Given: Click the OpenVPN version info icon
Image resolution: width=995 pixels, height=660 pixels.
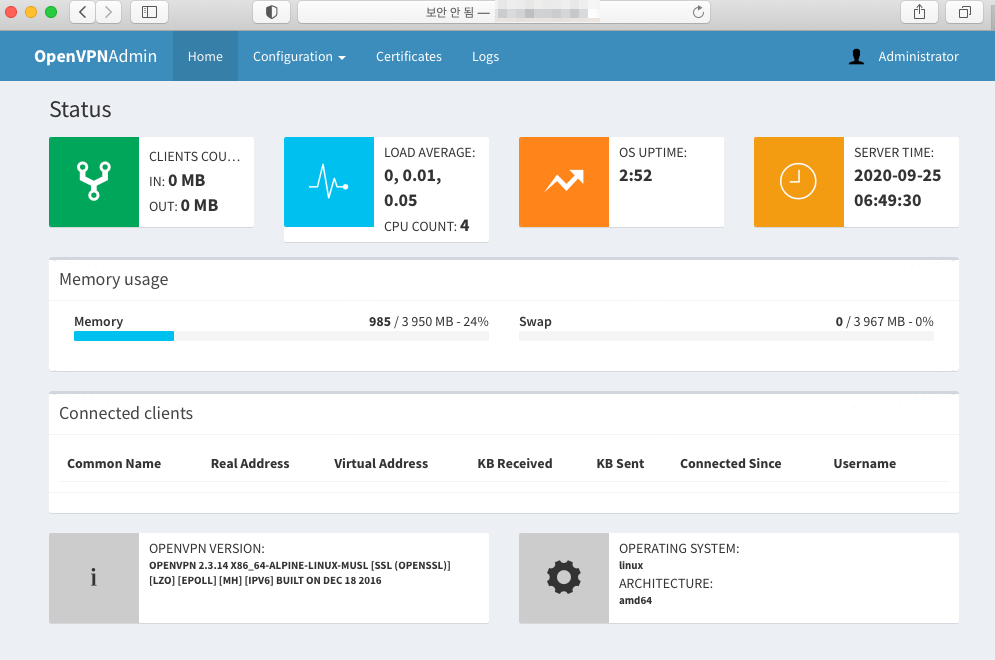Looking at the screenshot, I should 94,578.
